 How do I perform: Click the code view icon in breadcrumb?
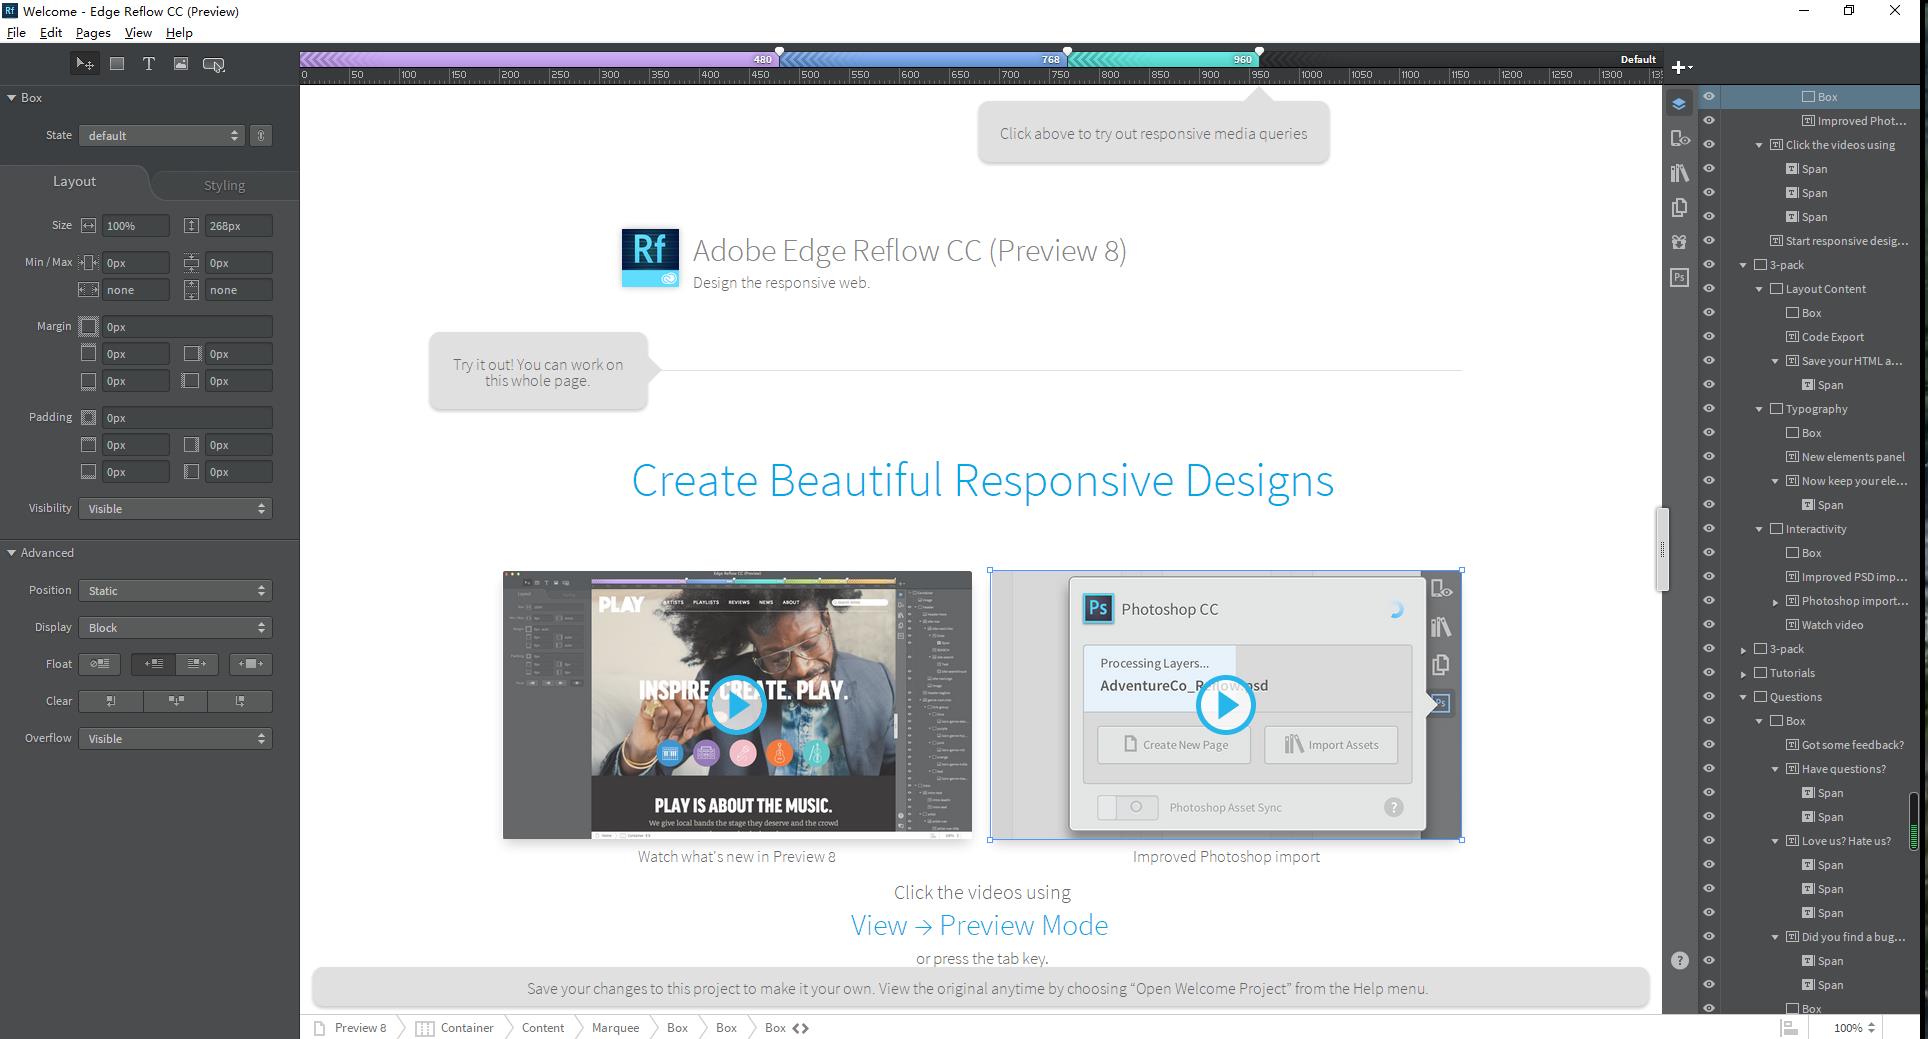(x=801, y=1027)
